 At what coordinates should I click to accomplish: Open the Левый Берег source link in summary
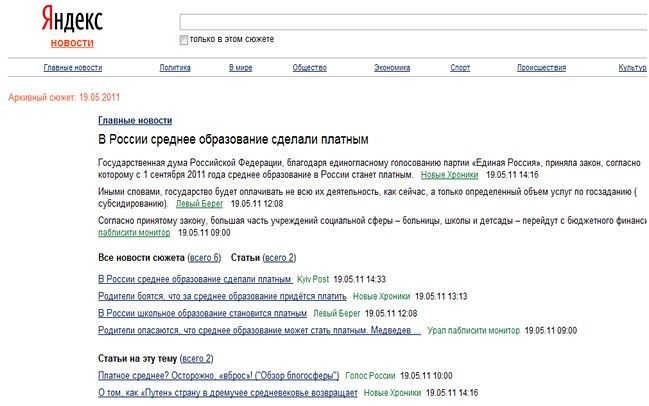(200, 204)
